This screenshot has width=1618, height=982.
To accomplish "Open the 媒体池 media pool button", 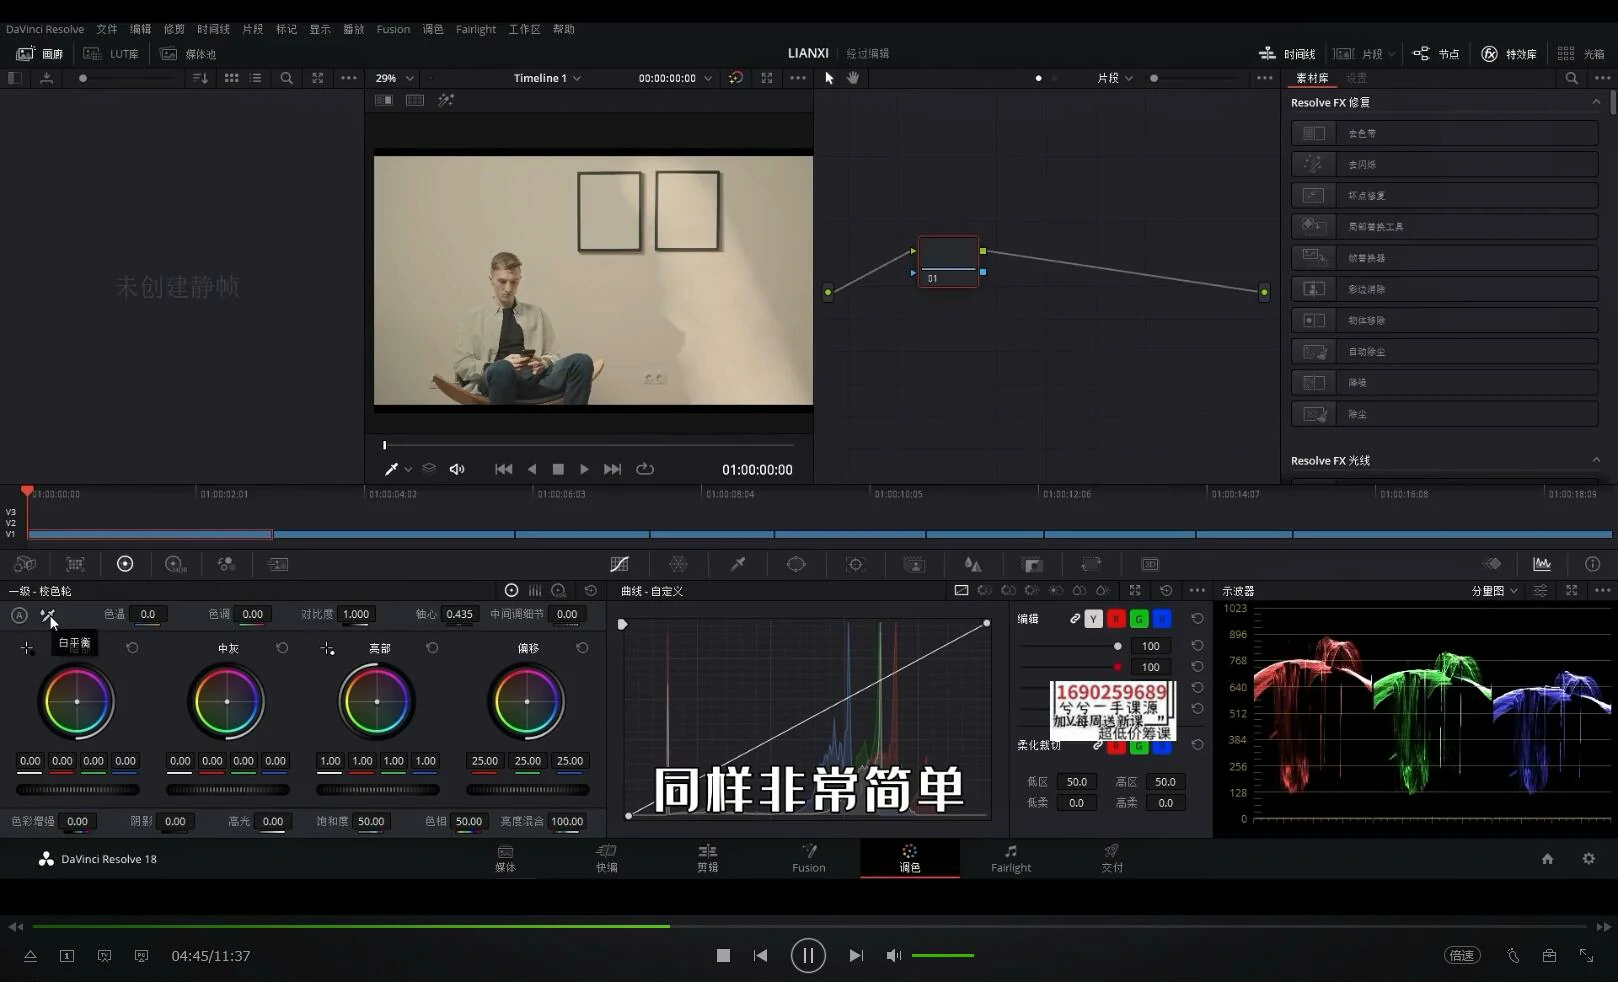I will tap(188, 54).
